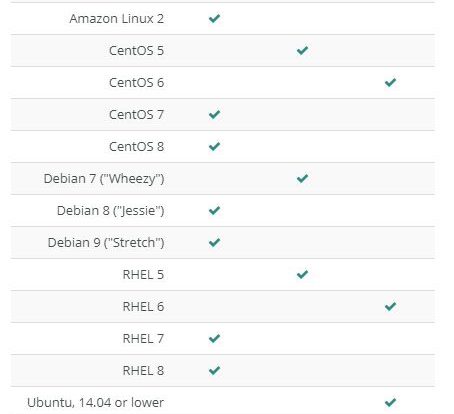Click the checkmark in RHEL 6 row
This screenshot has height=414, width=454.
click(x=390, y=306)
